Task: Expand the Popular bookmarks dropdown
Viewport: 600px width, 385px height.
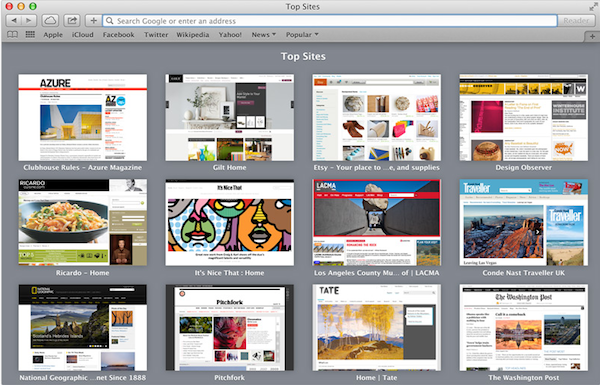Action: point(302,35)
